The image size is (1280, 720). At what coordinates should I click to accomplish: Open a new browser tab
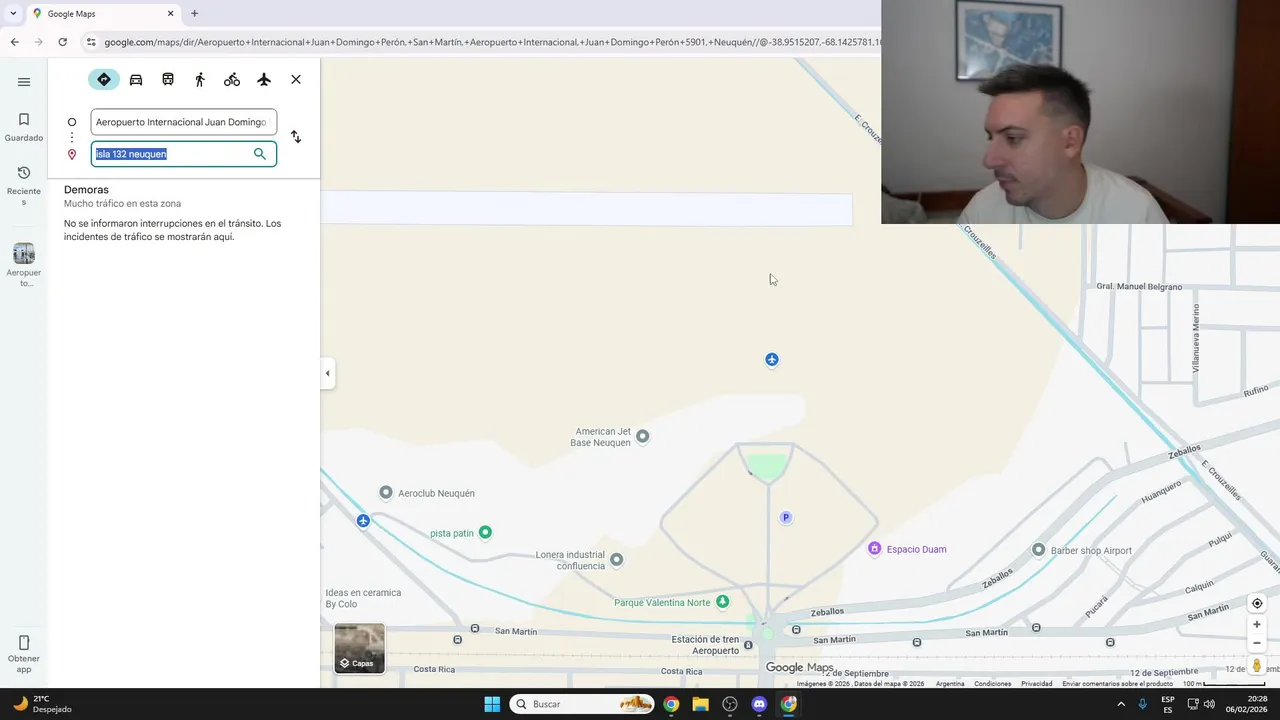click(x=194, y=14)
